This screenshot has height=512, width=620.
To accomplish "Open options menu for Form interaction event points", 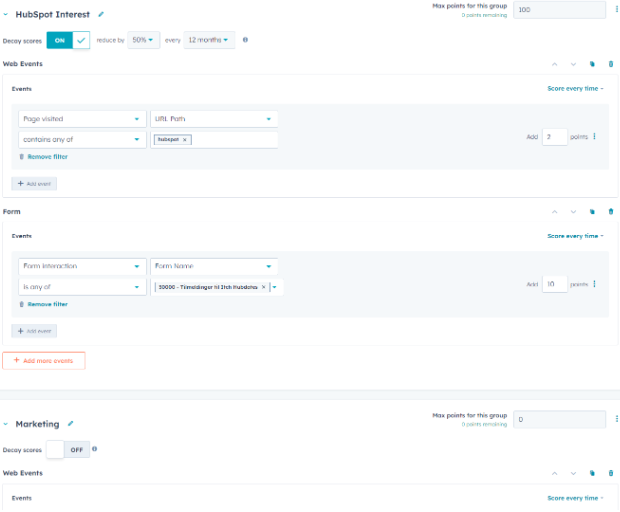I will pos(594,284).
